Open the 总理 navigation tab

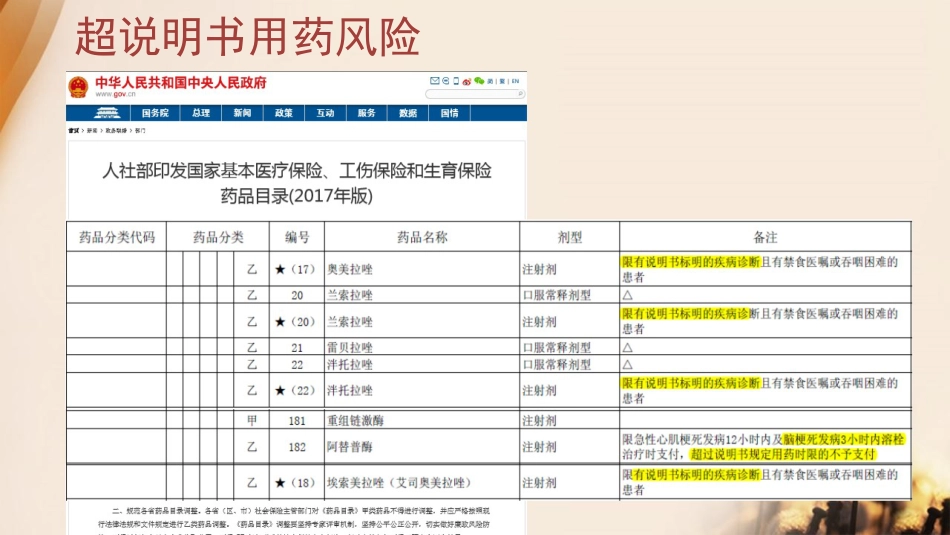pos(201,113)
